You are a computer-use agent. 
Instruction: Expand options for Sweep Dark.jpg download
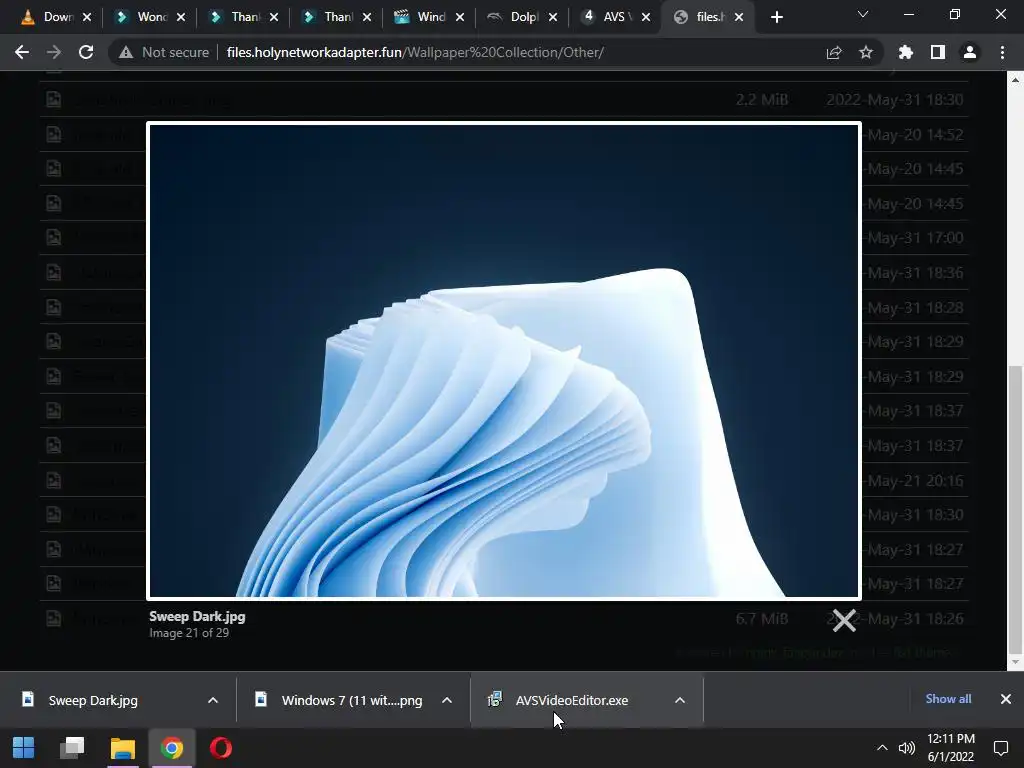213,700
